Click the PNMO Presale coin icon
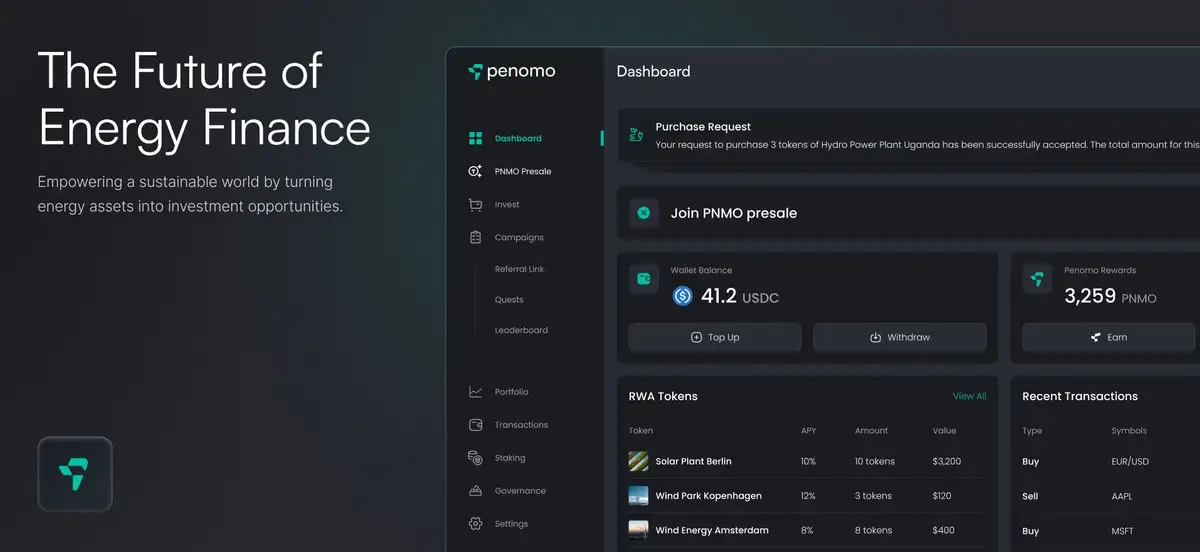 pyautogui.click(x=475, y=171)
